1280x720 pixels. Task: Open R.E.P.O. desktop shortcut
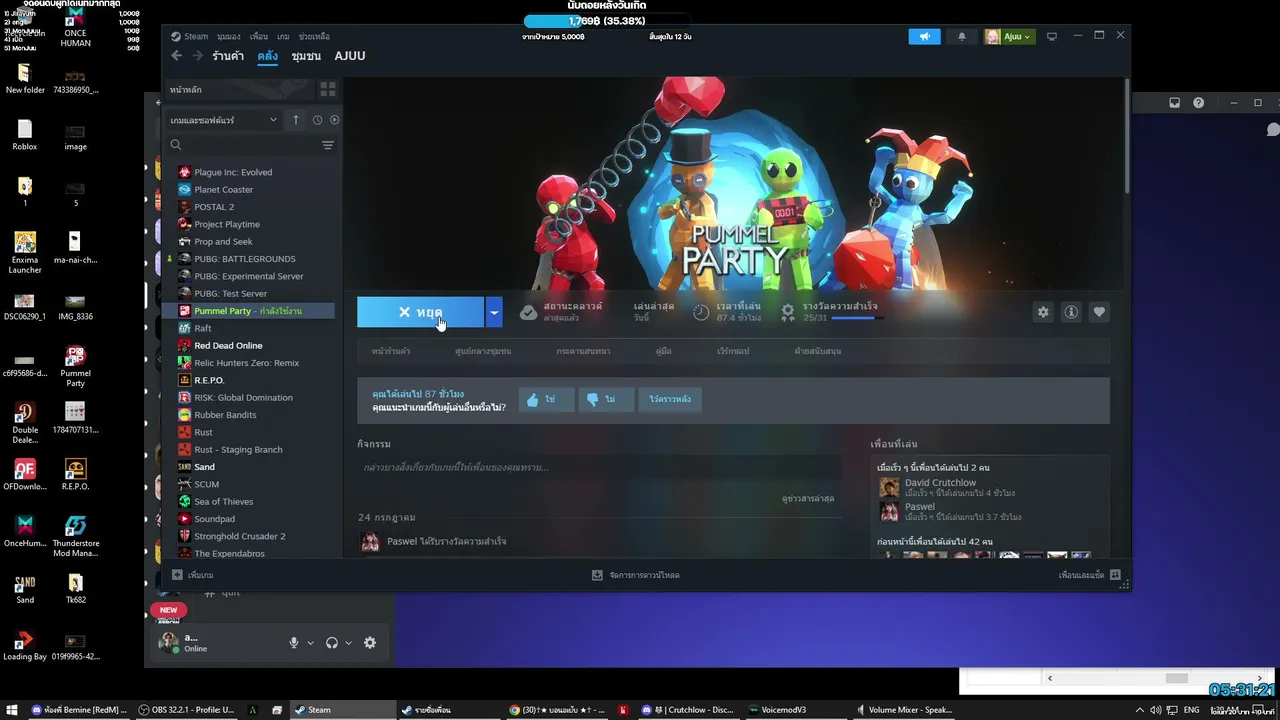coord(75,475)
